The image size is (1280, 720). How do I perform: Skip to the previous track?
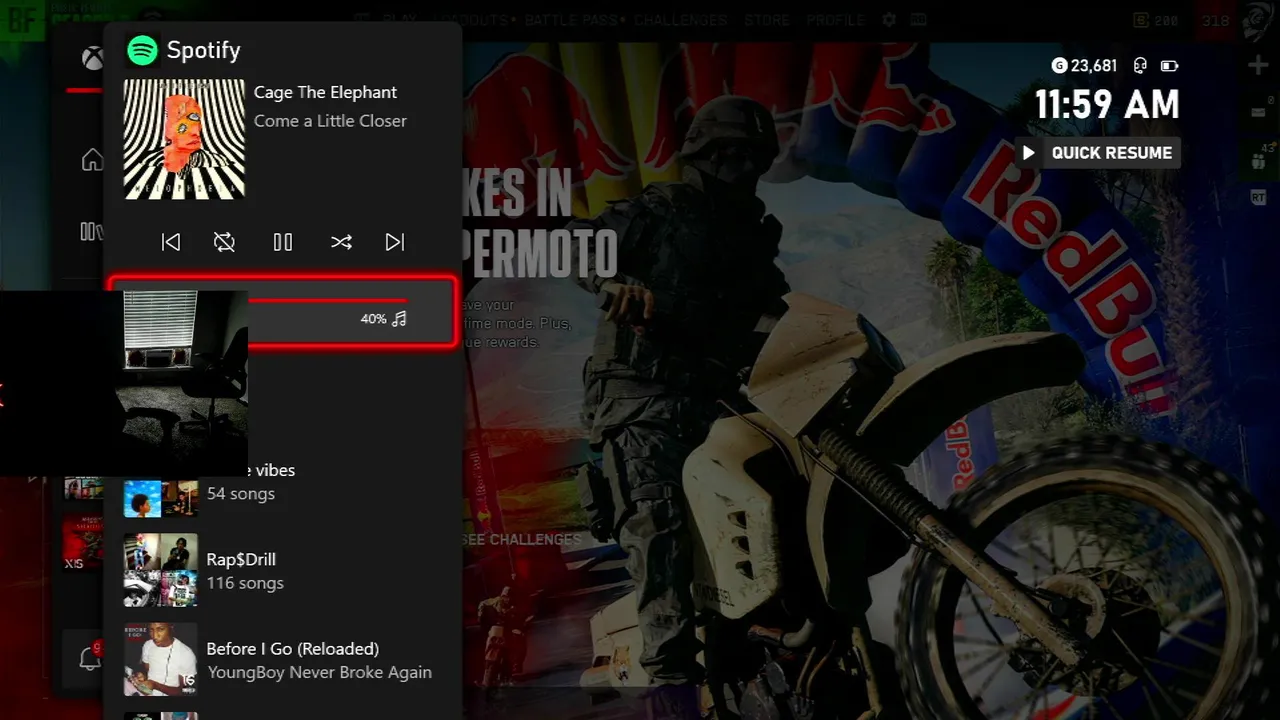171,242
